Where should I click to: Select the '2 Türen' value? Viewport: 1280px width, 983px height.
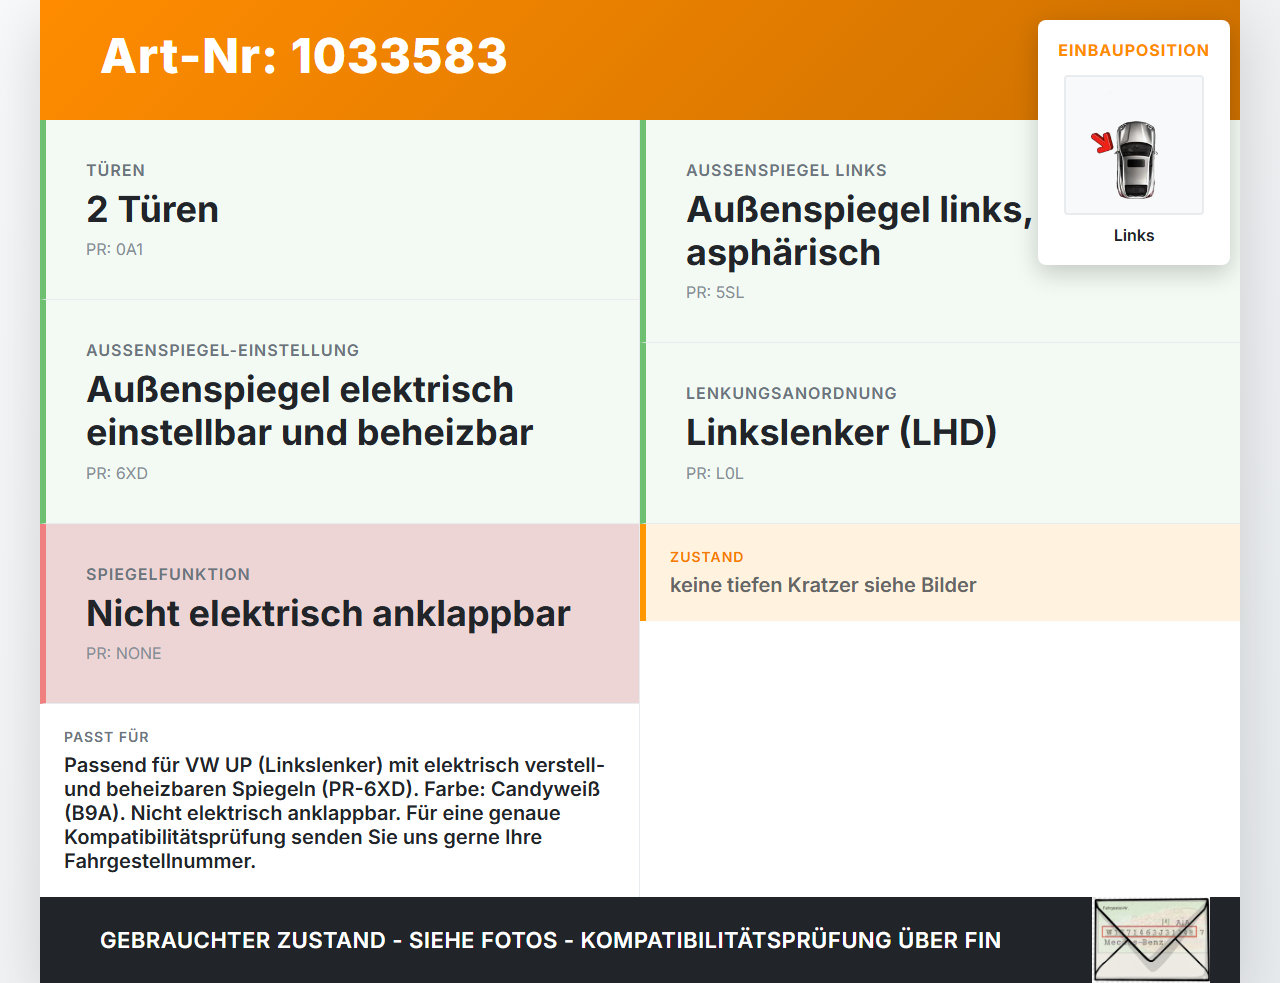pyautogui.click(x=152, y=209)
